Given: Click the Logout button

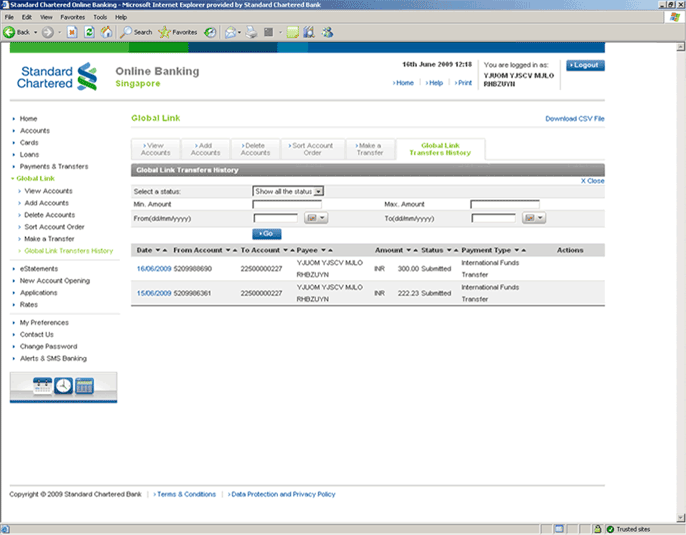Looking at the screenshot, I should tap(585, 65).
